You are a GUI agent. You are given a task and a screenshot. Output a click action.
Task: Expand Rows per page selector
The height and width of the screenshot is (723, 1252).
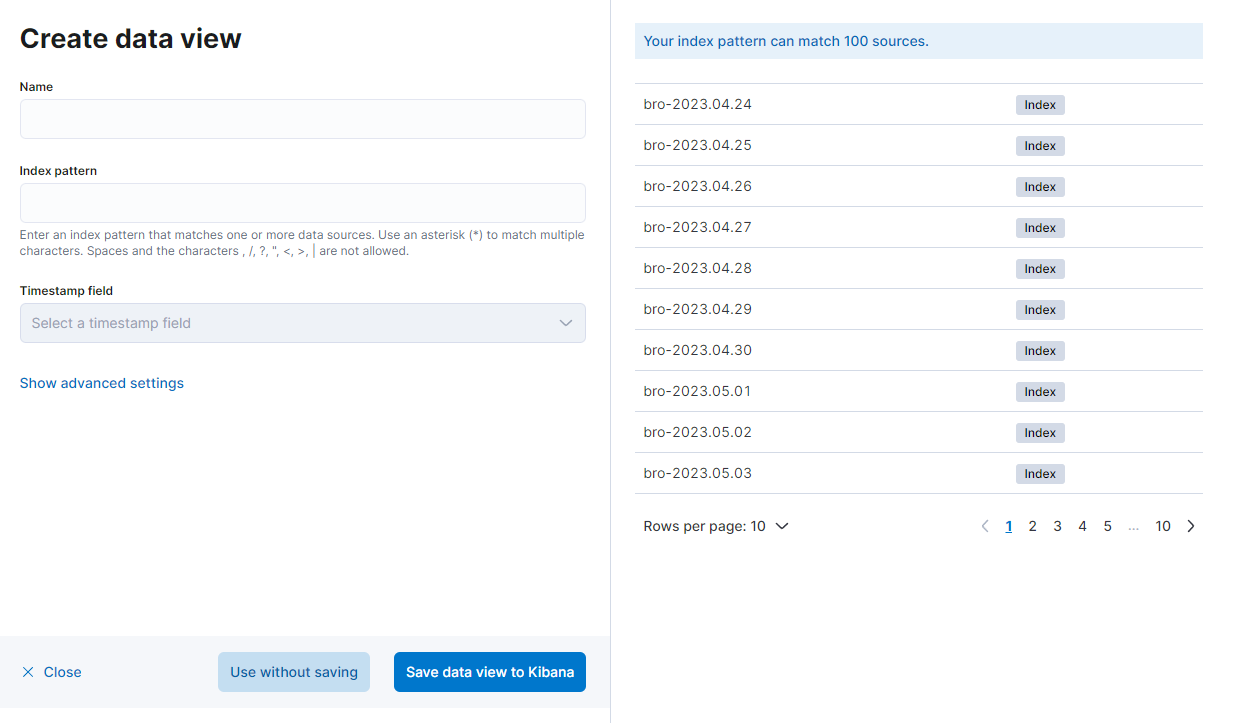coord(716,526)
